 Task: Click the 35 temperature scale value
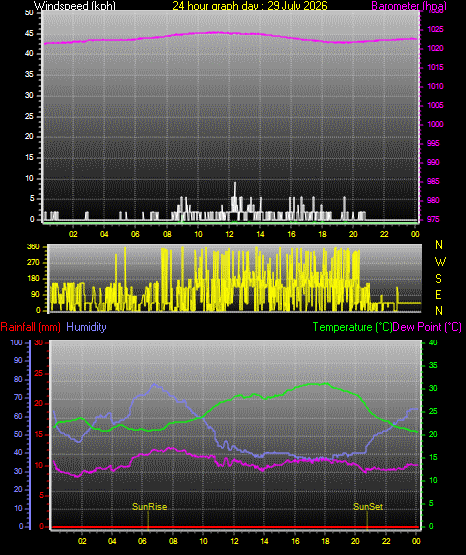click(x=433, y=365)
